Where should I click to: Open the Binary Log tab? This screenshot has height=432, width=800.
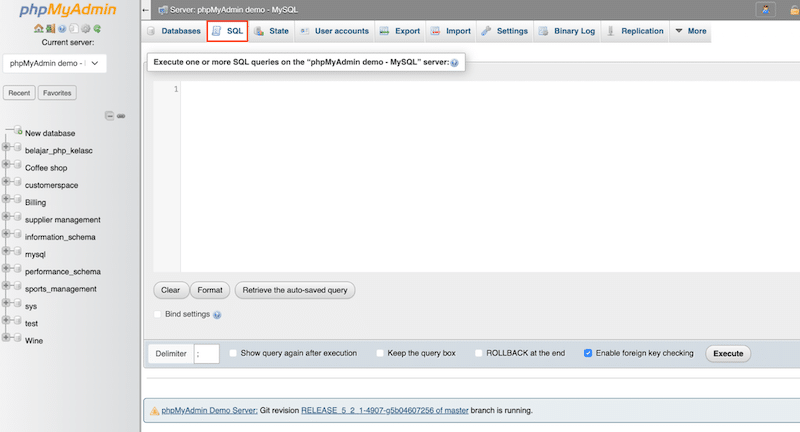click(x=567, y=31)
